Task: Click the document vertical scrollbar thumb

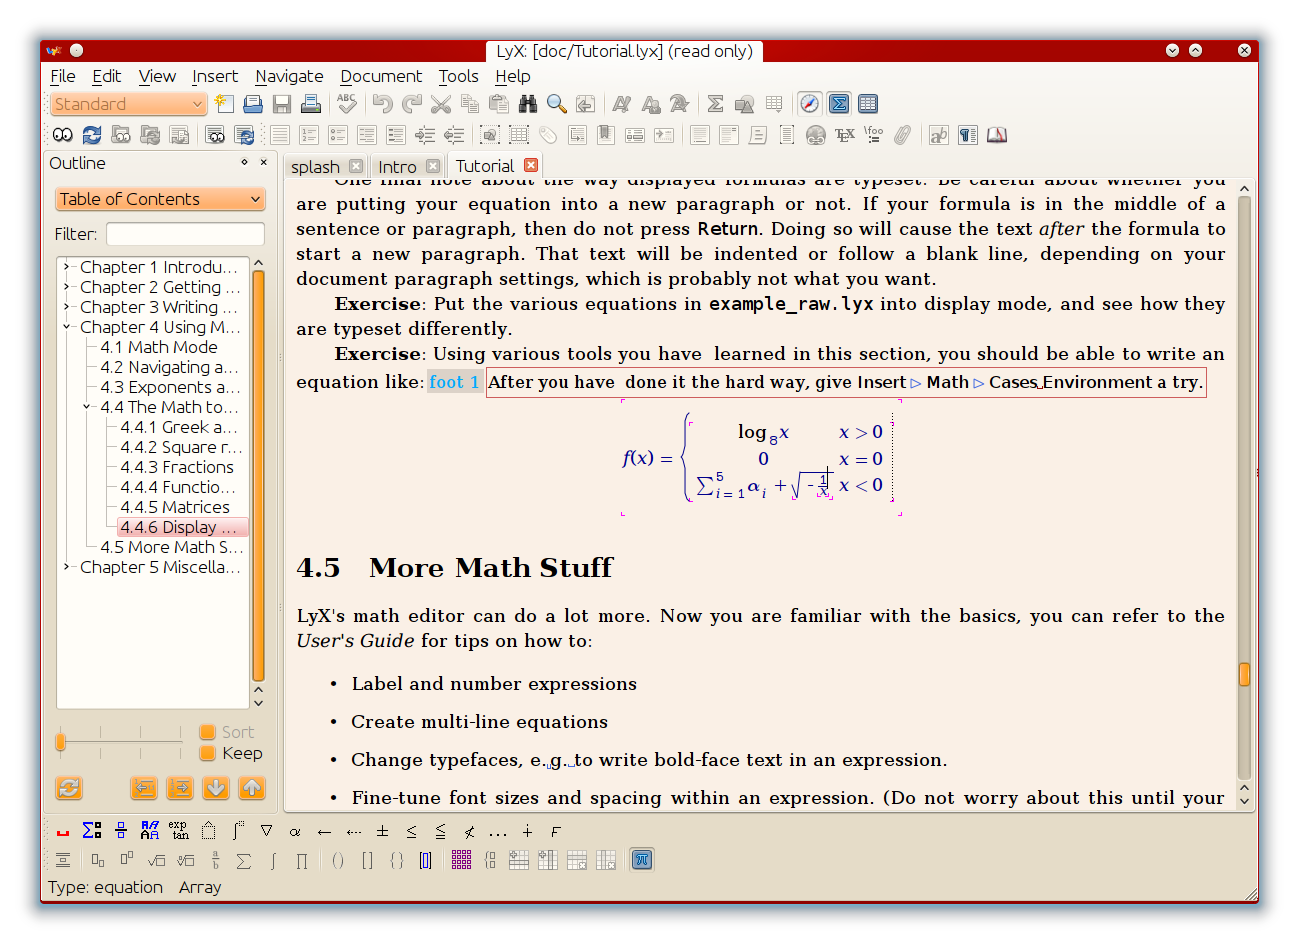Action: pyautogui.click(x=1245, y=675)
